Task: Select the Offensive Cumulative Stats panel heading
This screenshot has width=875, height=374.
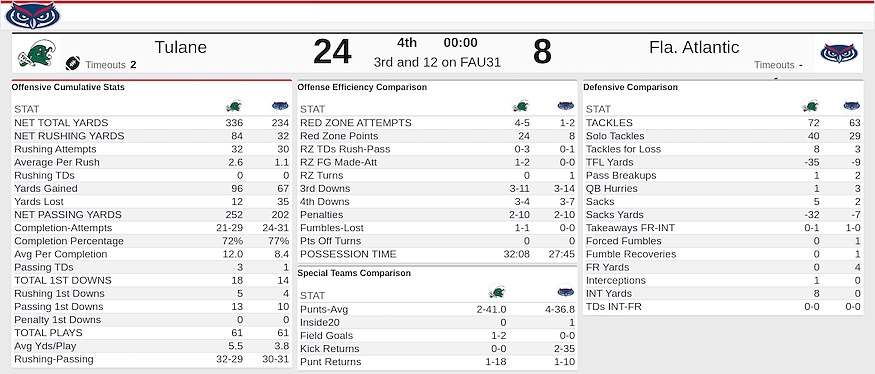Action: point(68,88)
